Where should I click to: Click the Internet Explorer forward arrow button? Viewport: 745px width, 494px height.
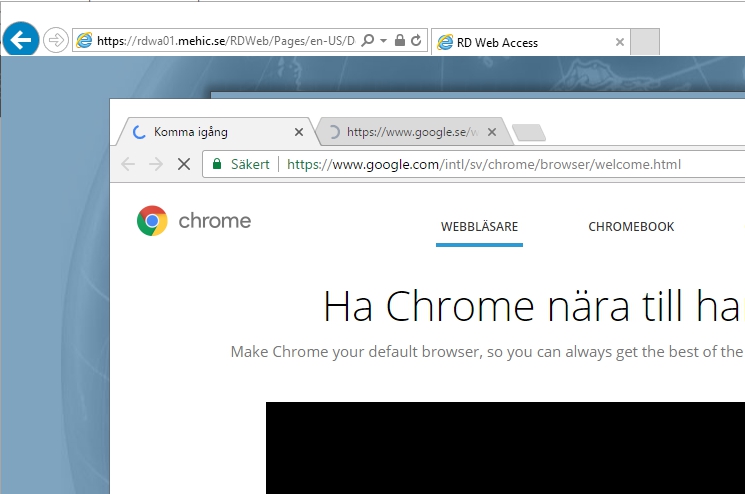56,41
